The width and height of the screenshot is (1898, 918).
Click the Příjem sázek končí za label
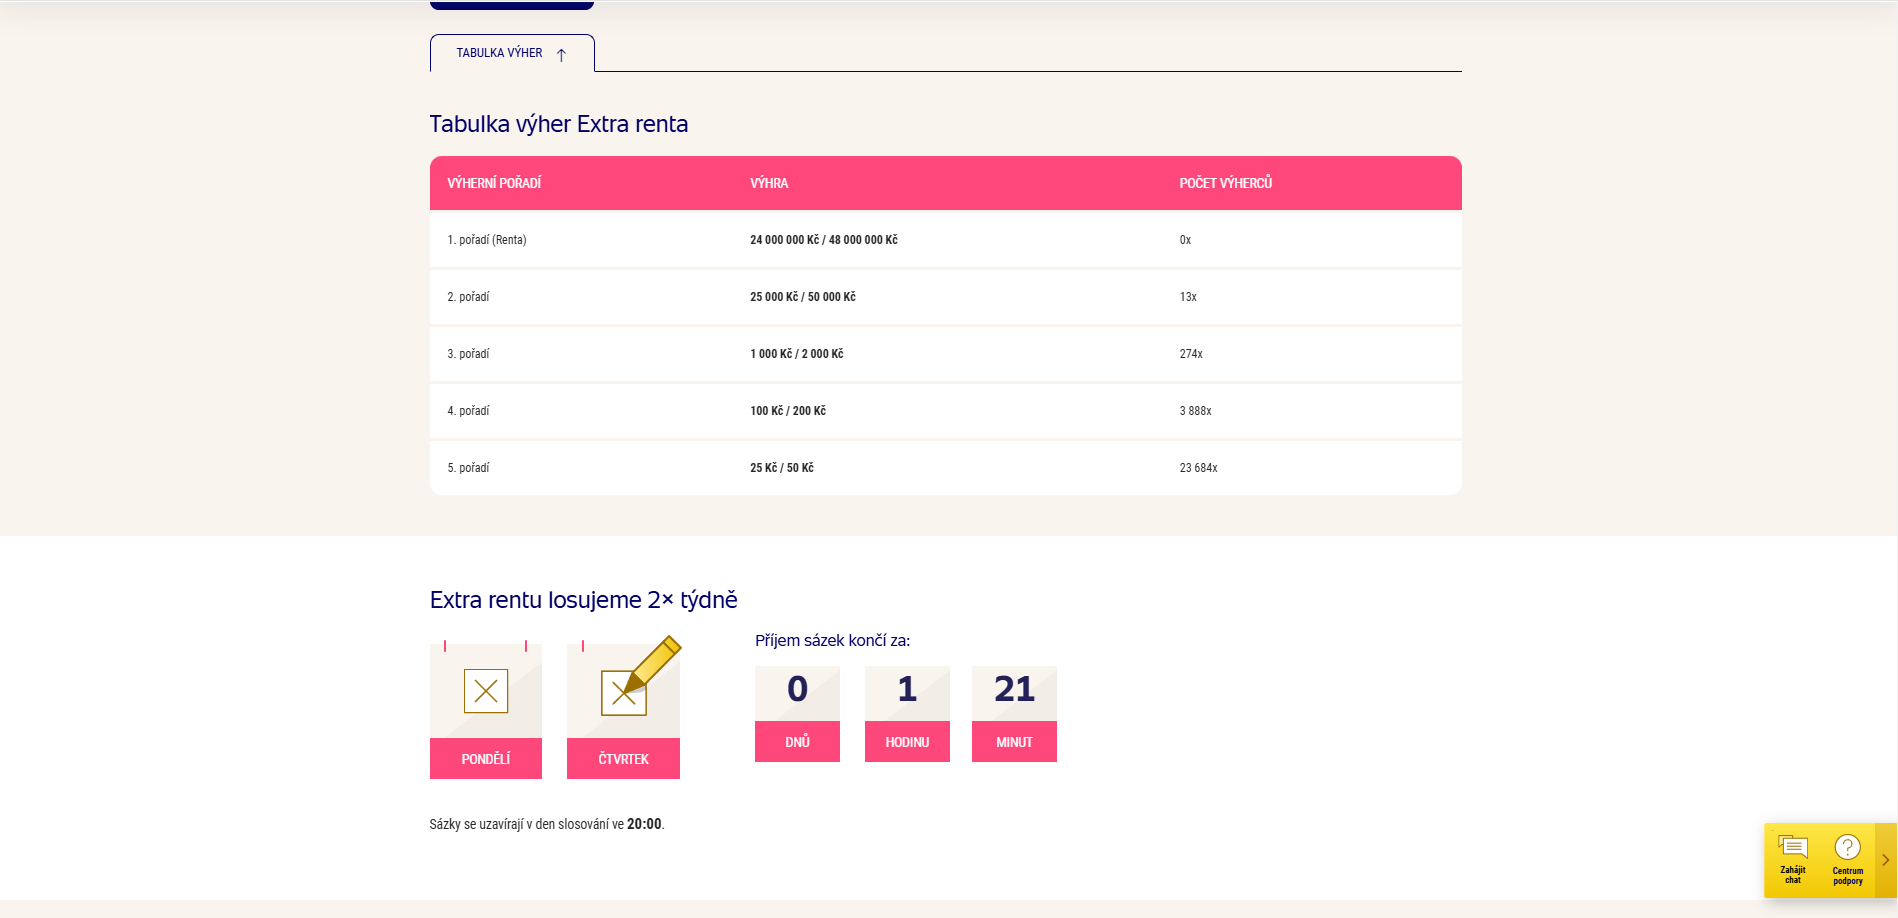[x=832, y=641]
